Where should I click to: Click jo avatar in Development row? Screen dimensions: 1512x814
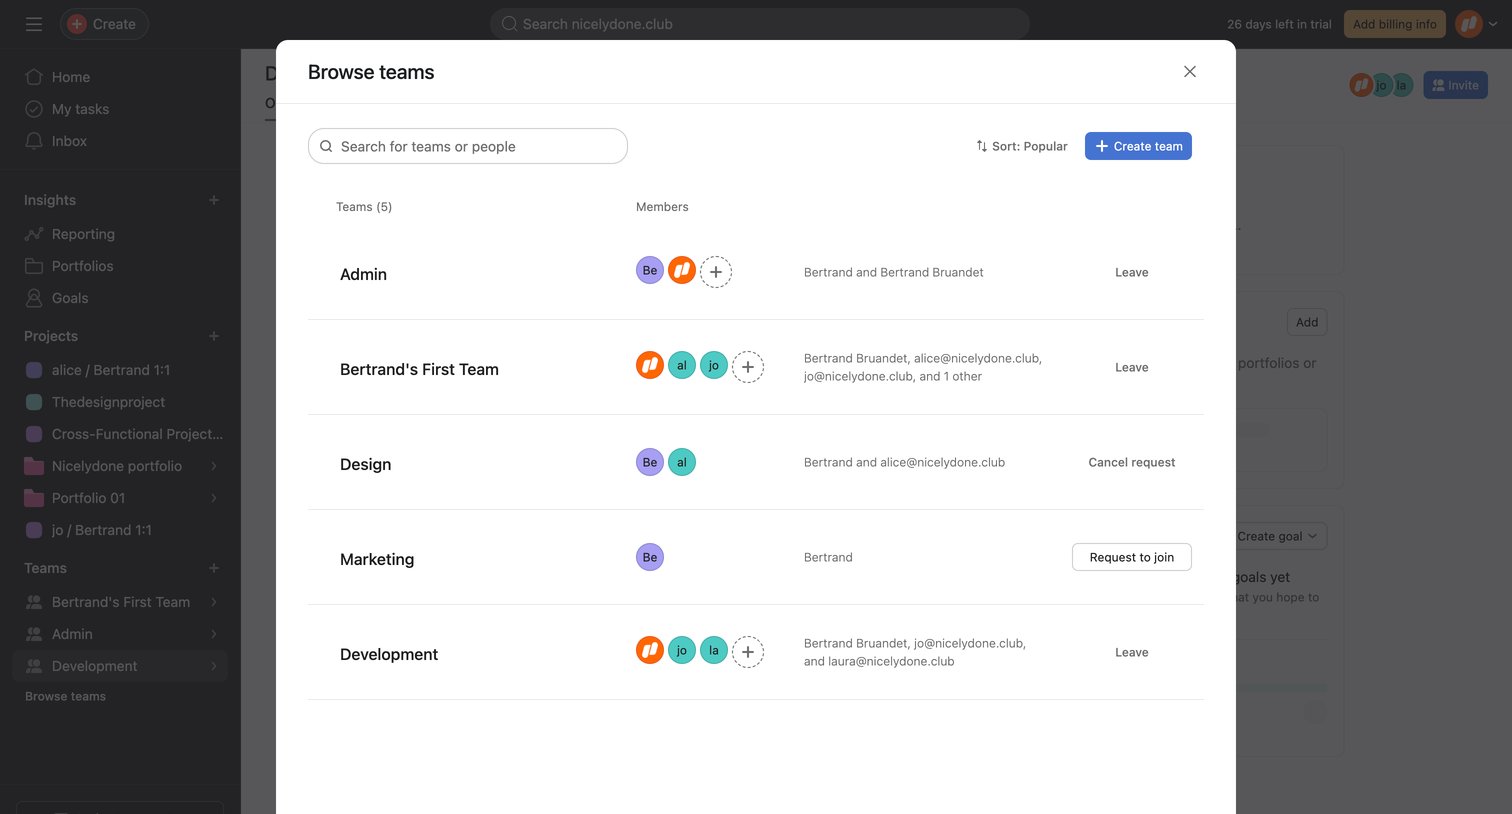(x=682, y=650)
